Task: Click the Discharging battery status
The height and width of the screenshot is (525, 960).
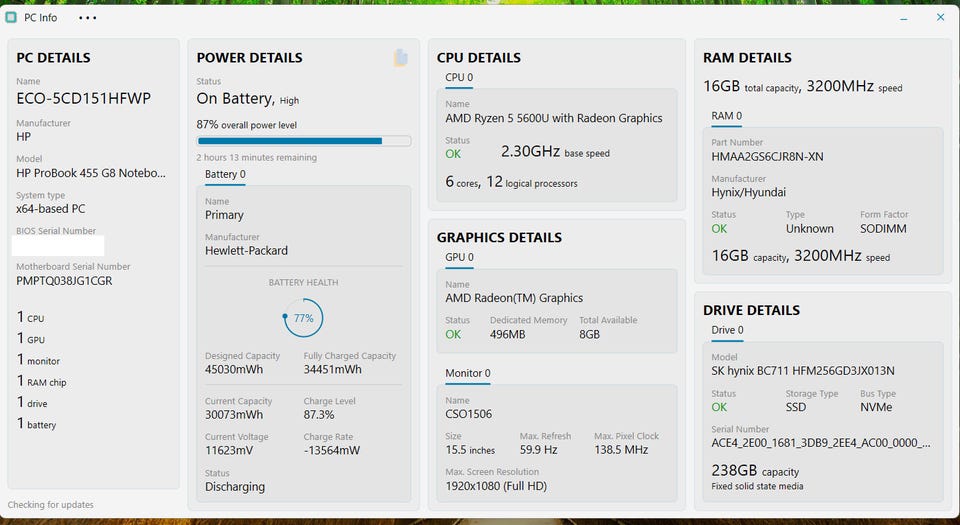Action: click(x=235, y=487)
